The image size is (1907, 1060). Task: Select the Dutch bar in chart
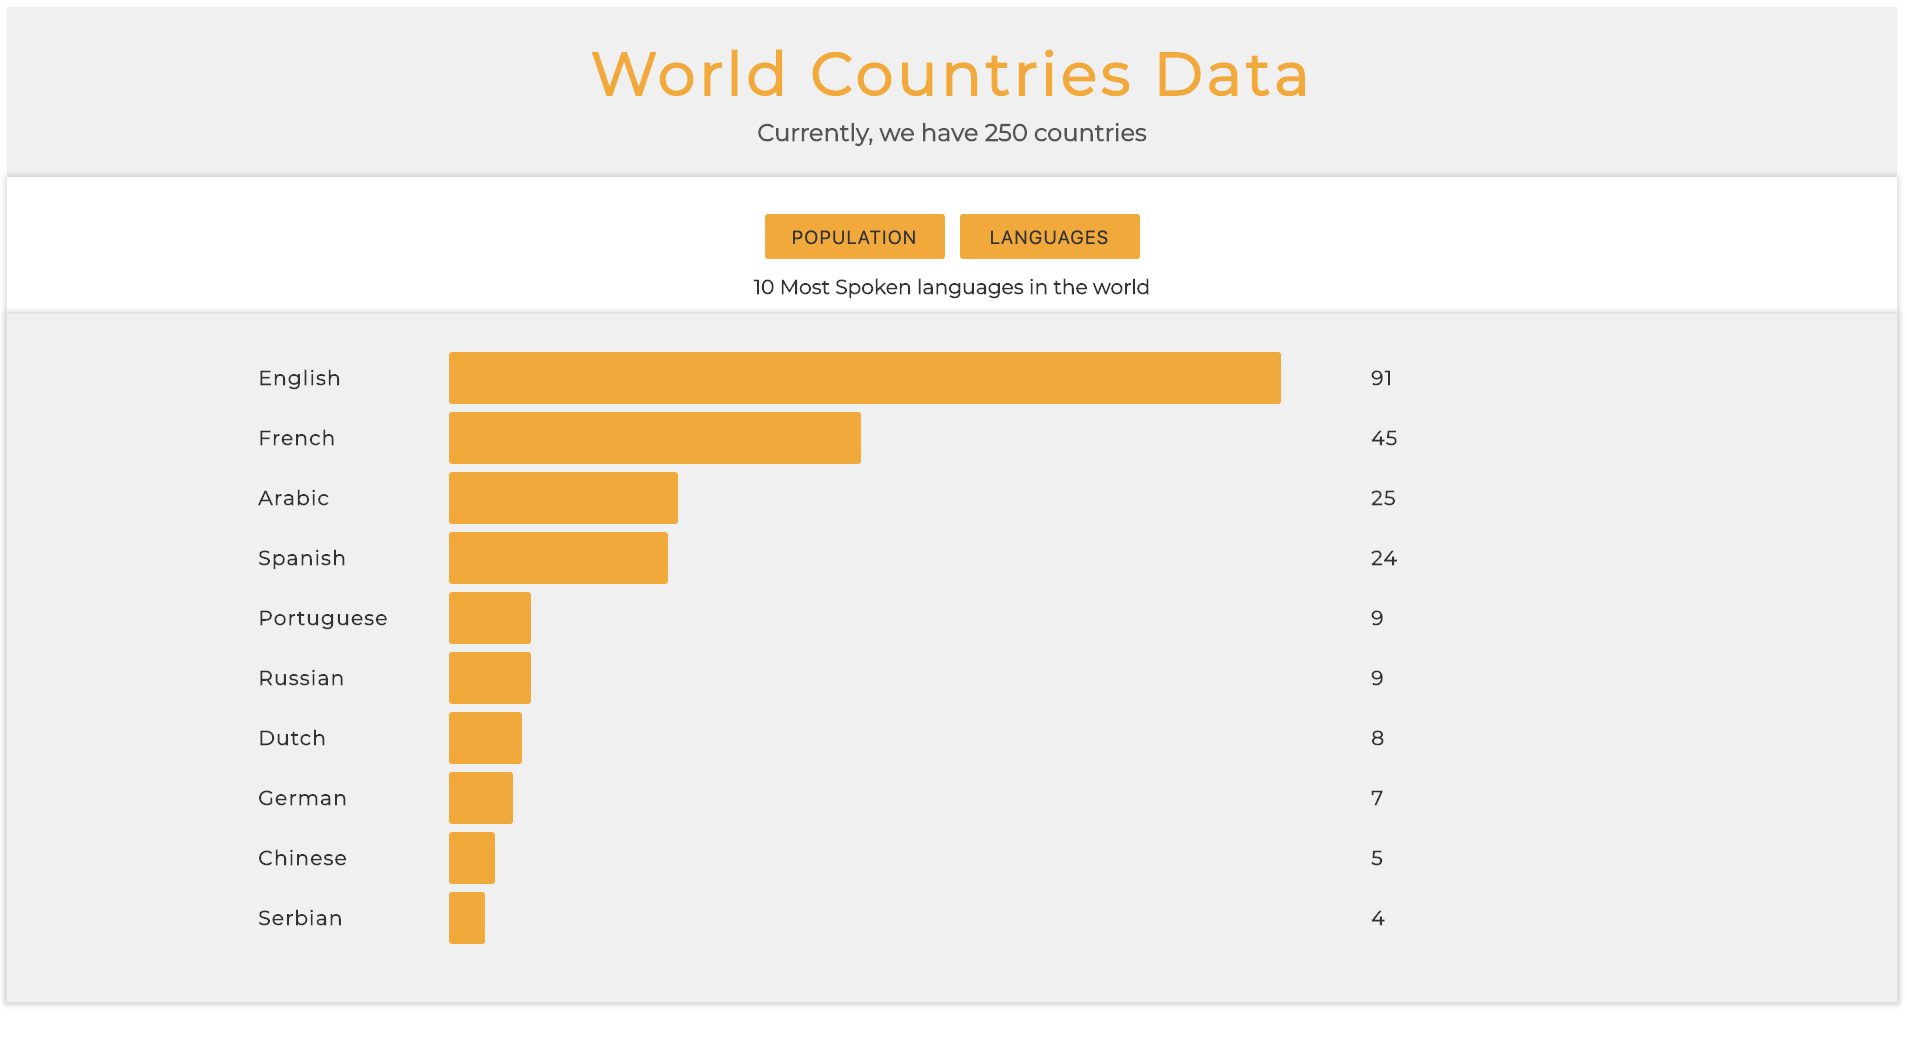point(485,738)
